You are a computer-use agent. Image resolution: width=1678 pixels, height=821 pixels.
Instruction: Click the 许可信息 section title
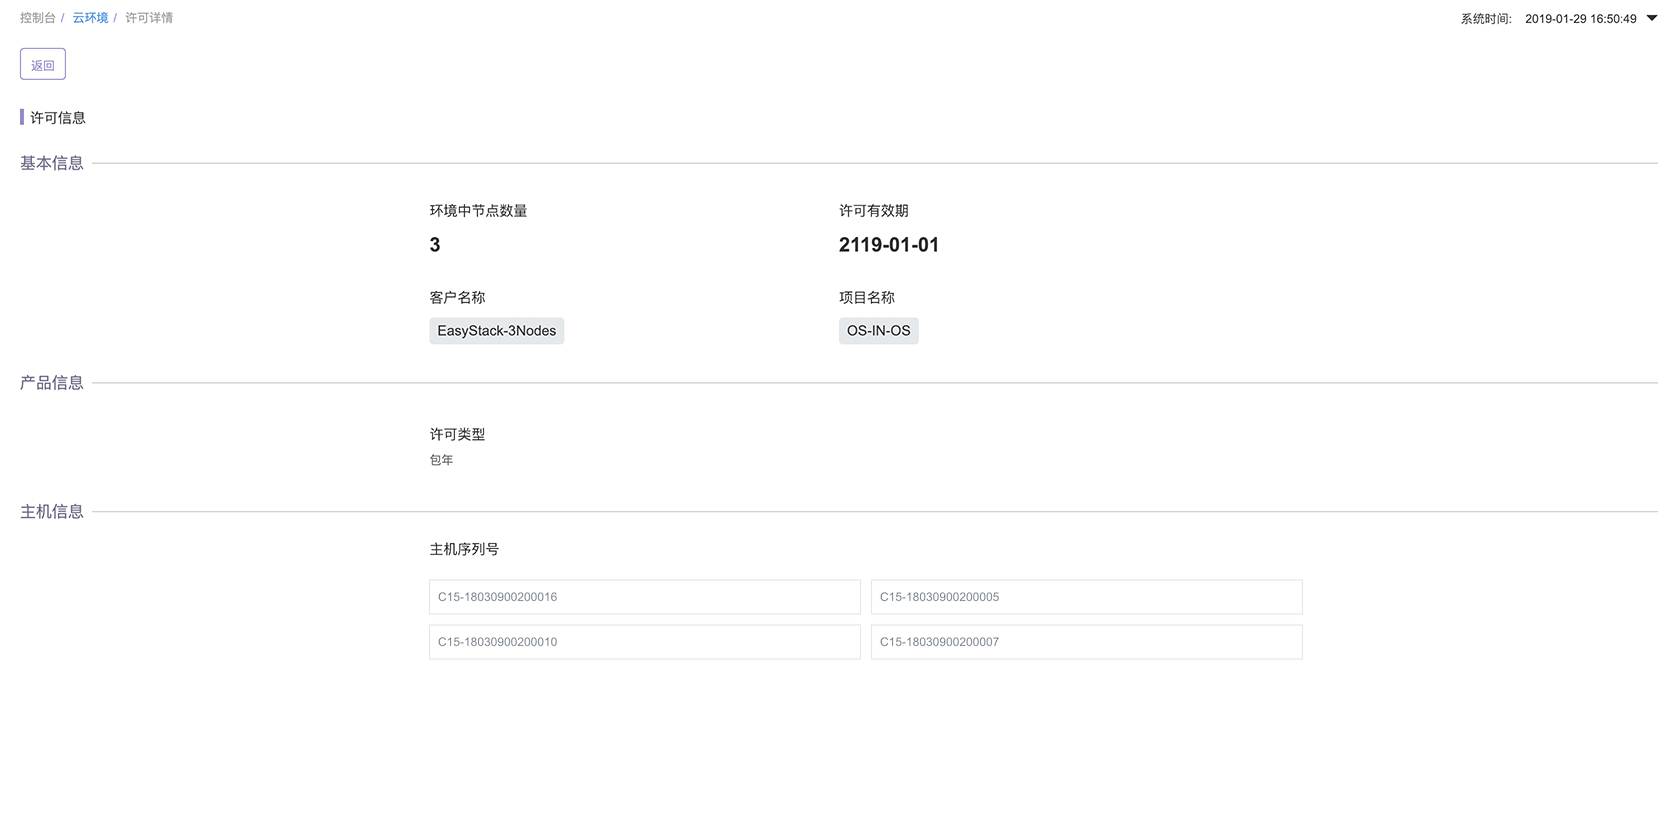pos(58,118)
